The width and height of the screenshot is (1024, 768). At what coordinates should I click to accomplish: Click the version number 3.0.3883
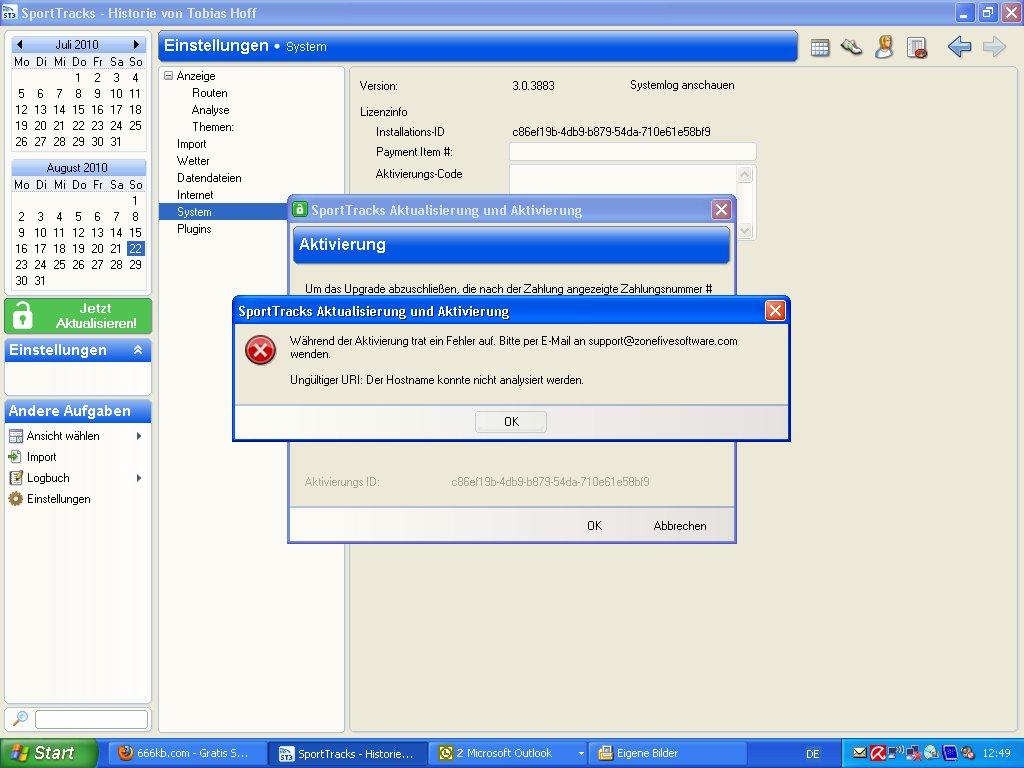point(534,86)
